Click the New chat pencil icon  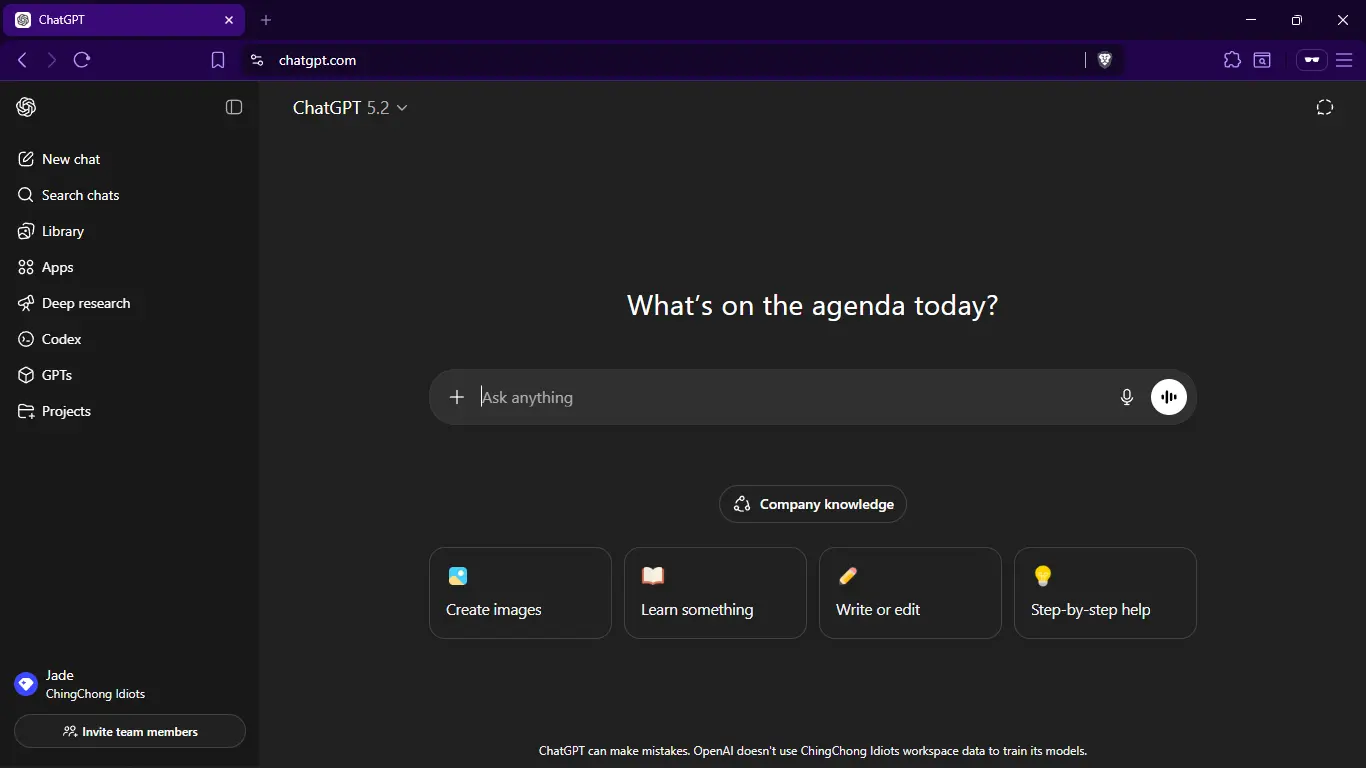pos(26,159)
